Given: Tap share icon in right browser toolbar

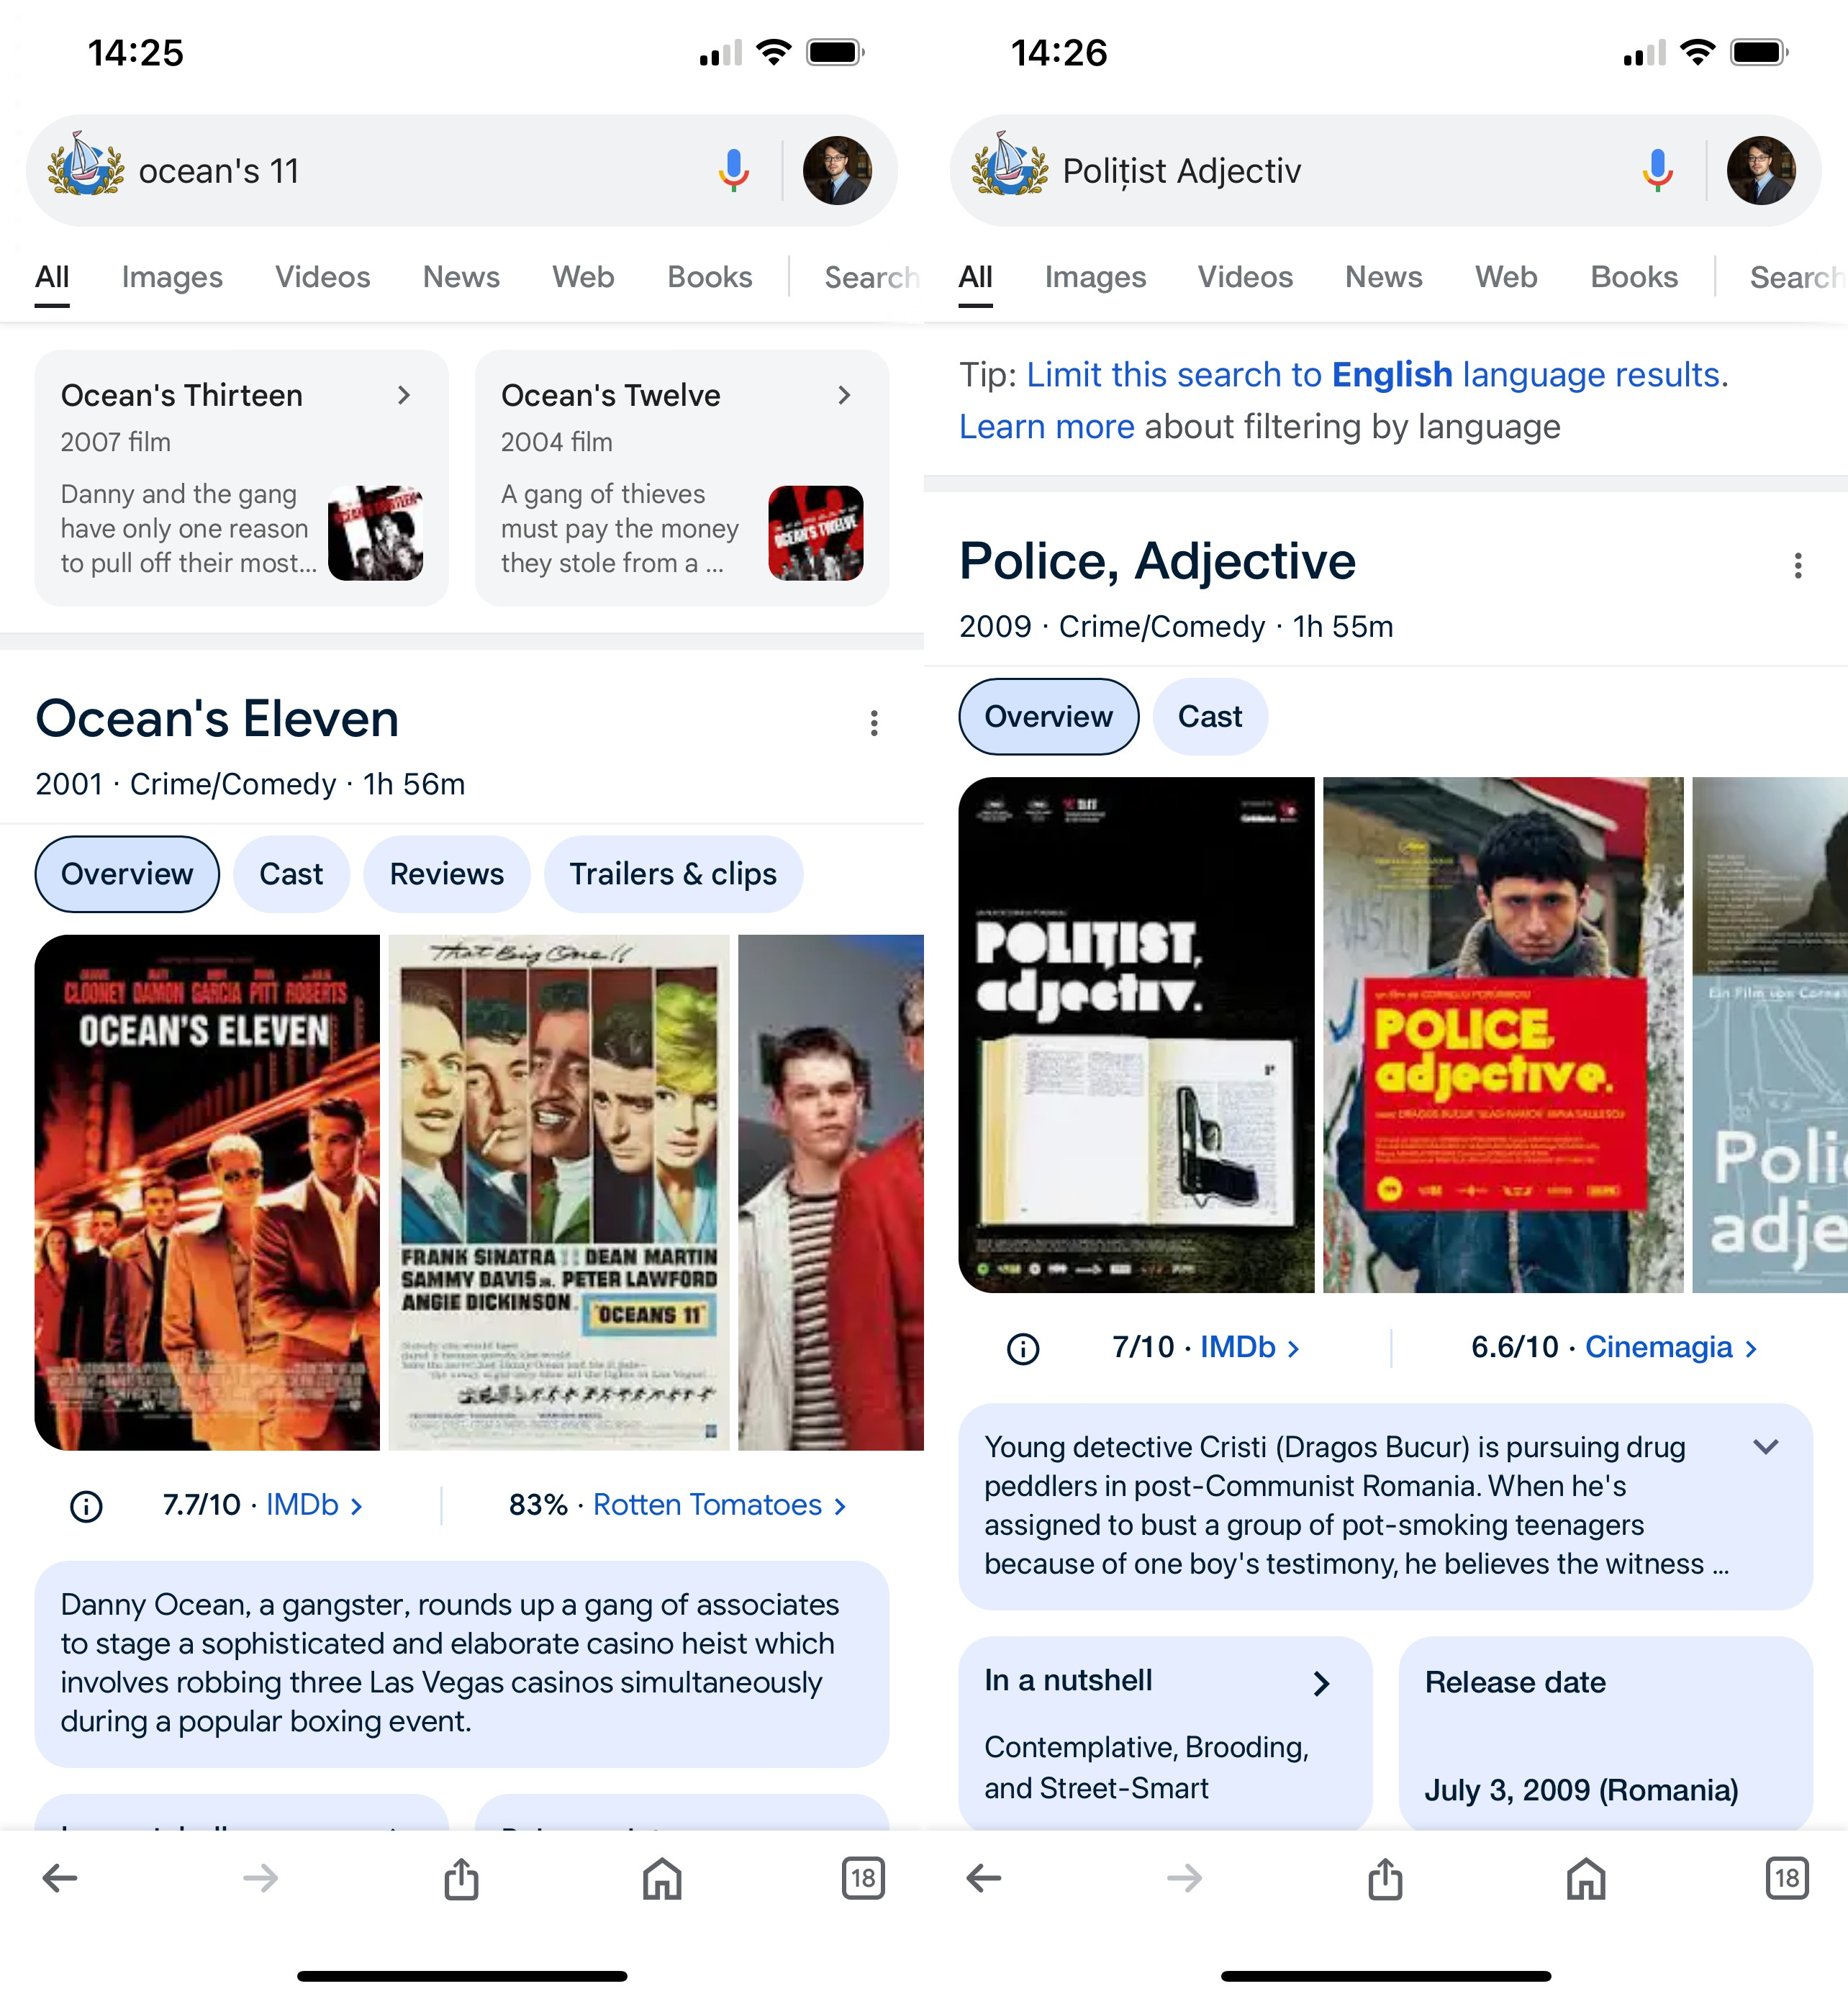Looking at the screenshot, I should click(1386, 1878).
